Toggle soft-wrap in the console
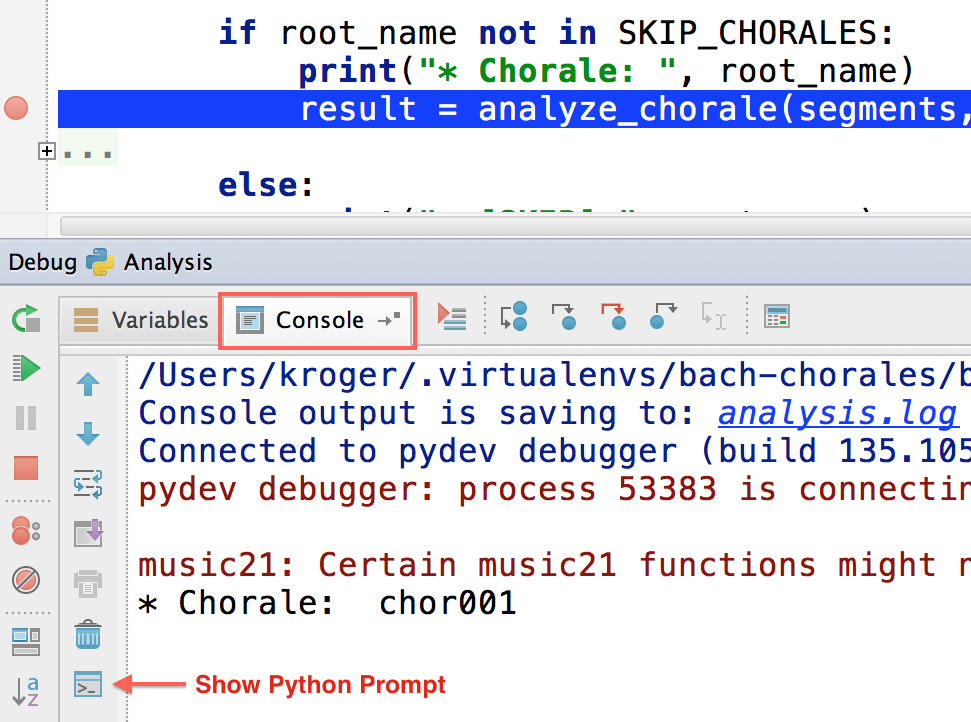Image resolution: width=971 pixels, height=722 pixels. 88,485
